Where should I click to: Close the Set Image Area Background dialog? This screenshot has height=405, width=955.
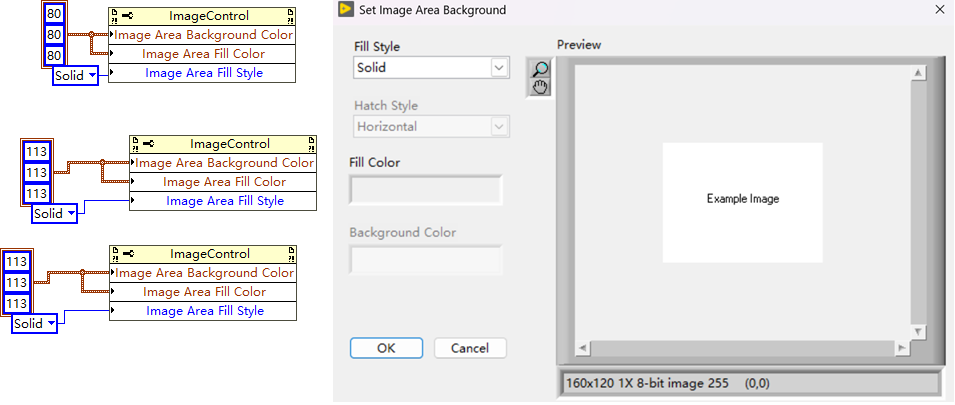(938, 10)
